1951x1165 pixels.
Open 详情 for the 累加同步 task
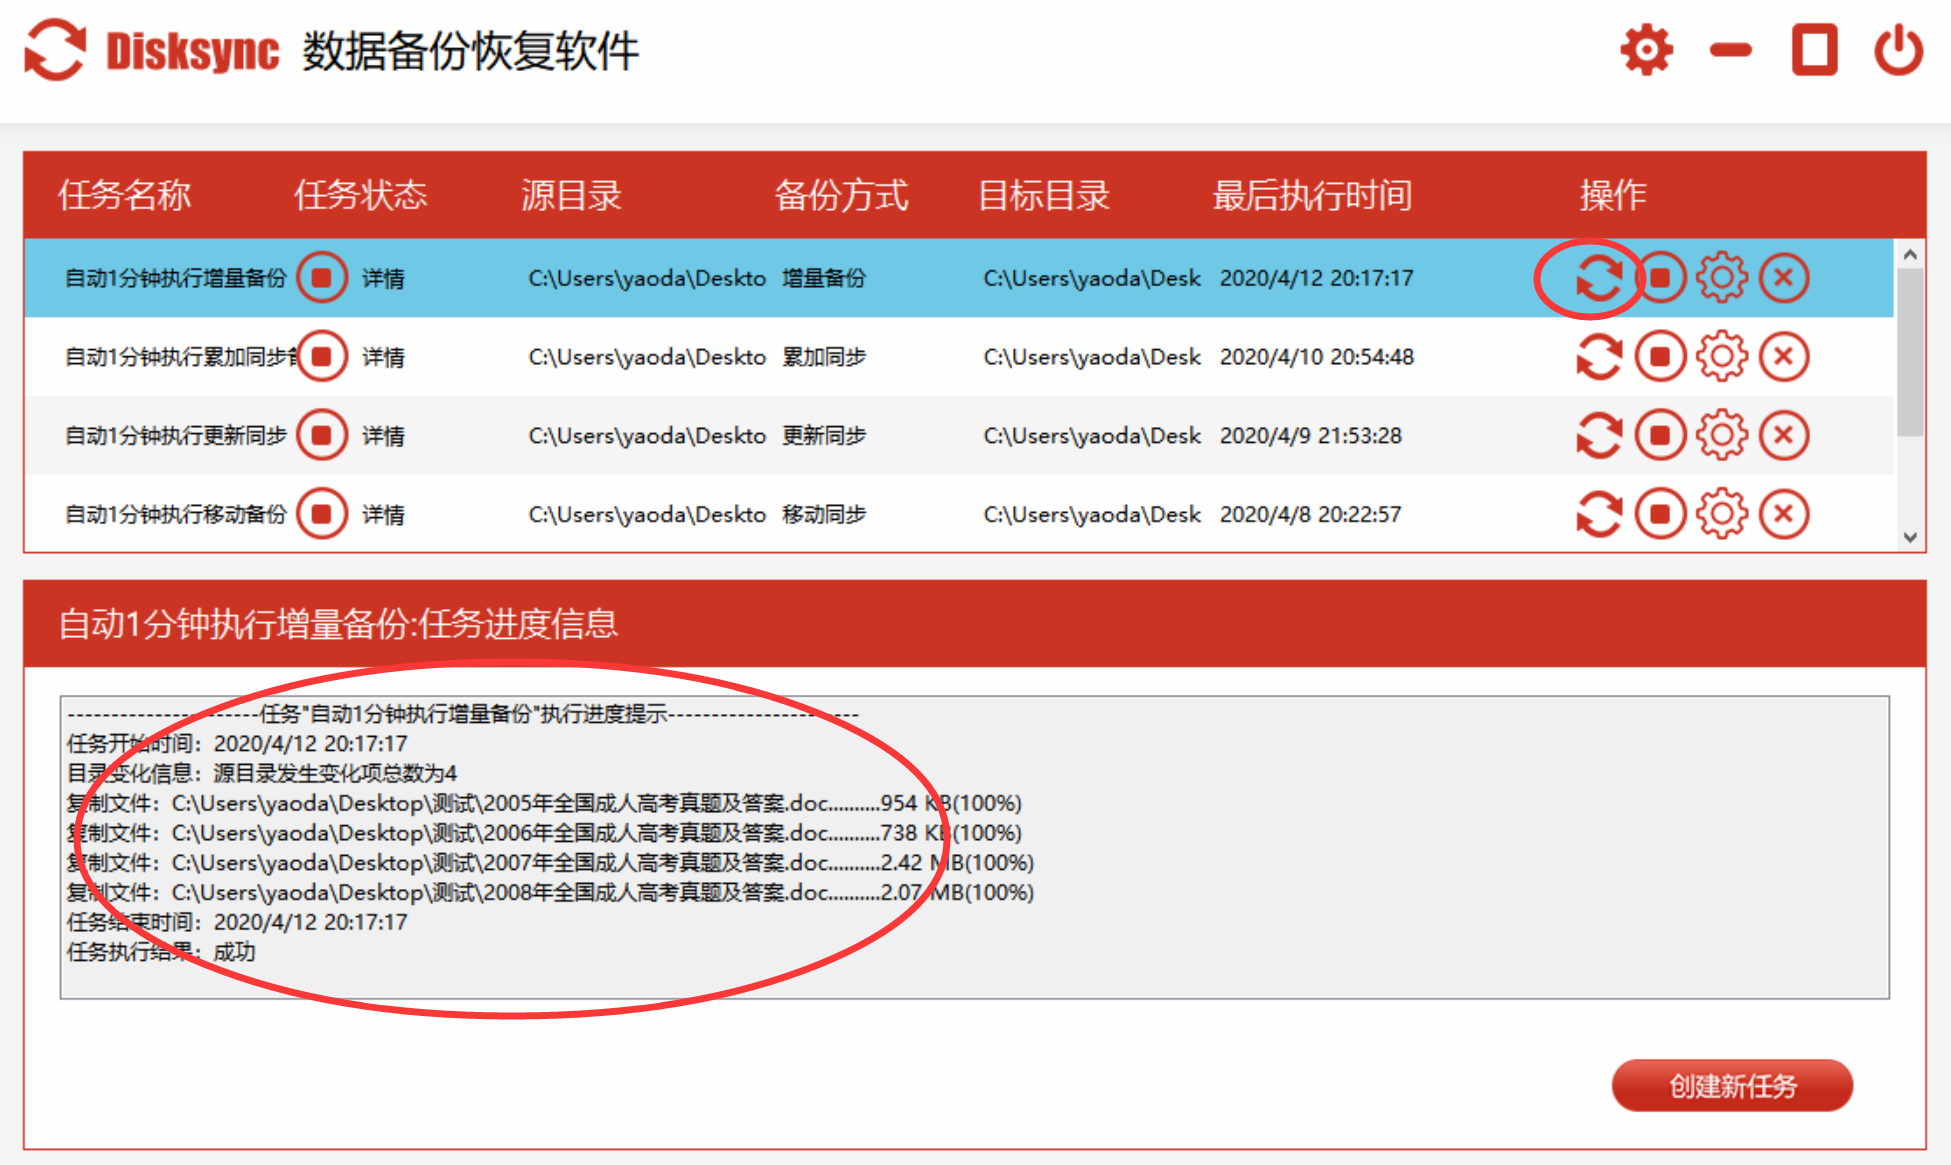click(383, 358)
